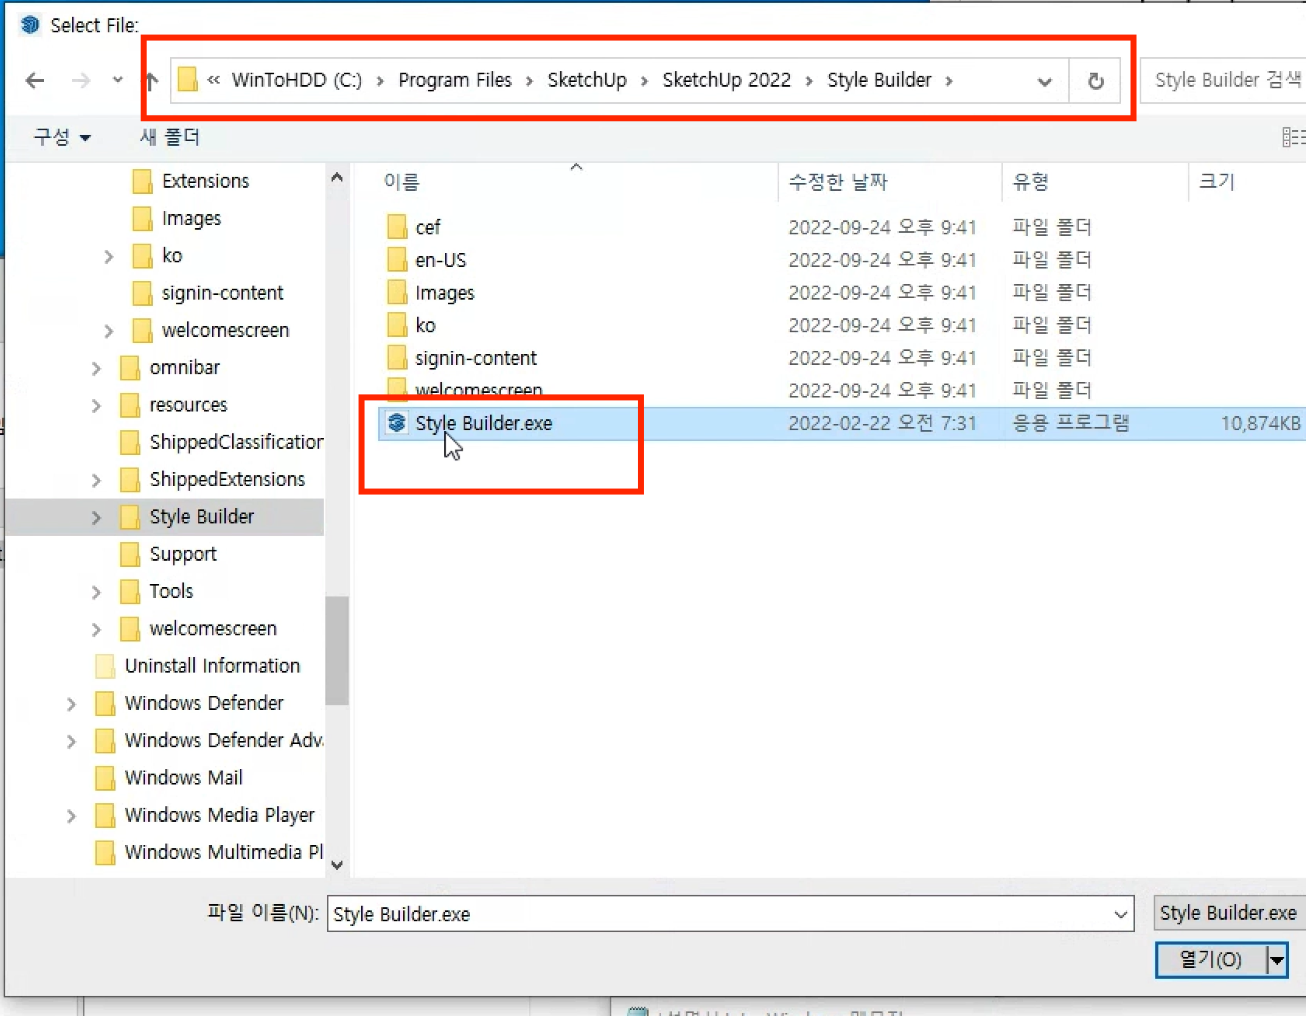Sort by 유형 column header

click(x=1031, y=182)
